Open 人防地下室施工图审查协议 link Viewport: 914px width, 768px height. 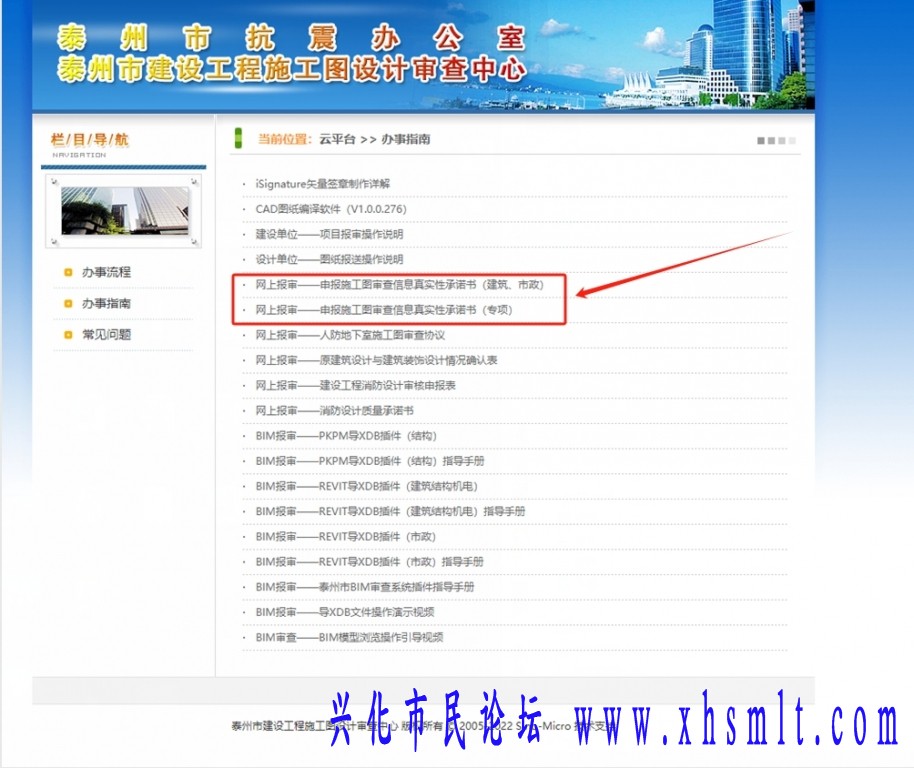click(x=350, y=335)
